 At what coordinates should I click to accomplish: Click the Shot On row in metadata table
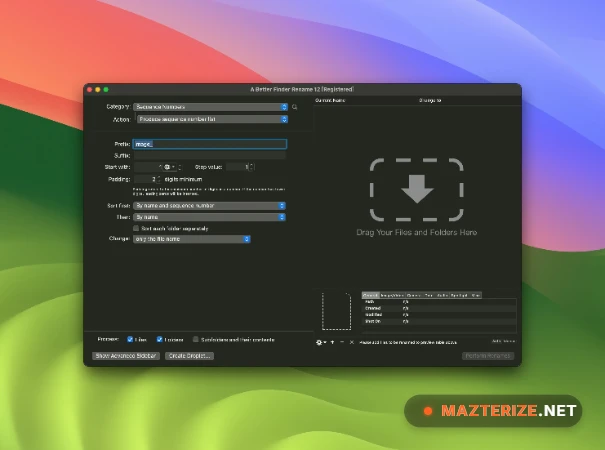click(x=439, y=321)
